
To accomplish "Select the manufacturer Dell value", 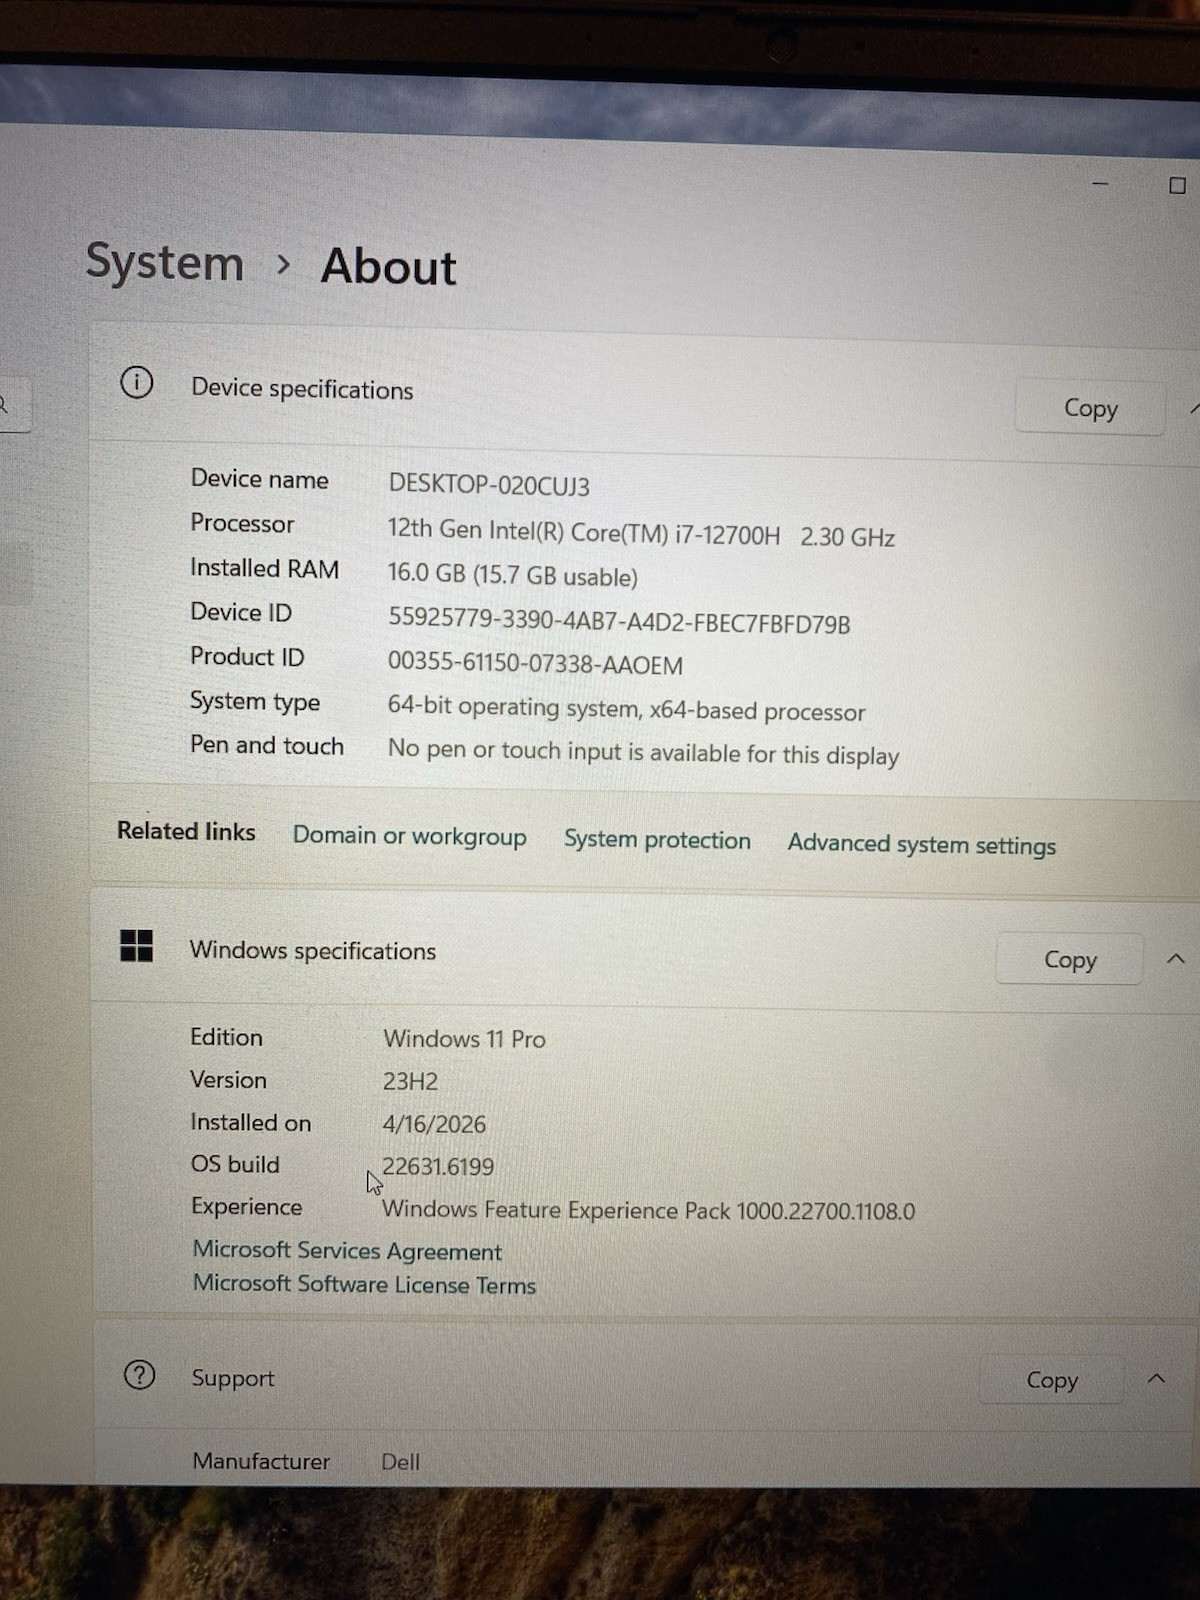I will pyautogui.click(x=400, y=1462).
